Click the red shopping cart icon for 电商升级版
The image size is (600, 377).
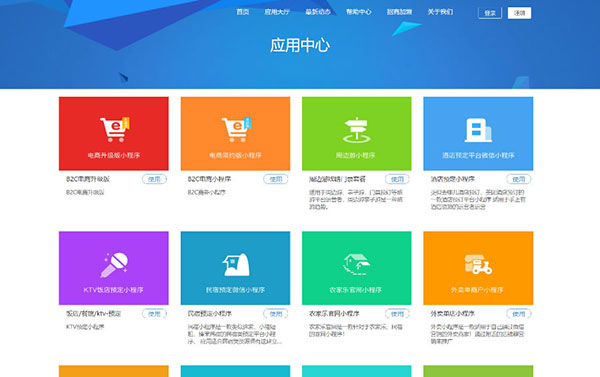pyautogui.click(x=114, y=129)
